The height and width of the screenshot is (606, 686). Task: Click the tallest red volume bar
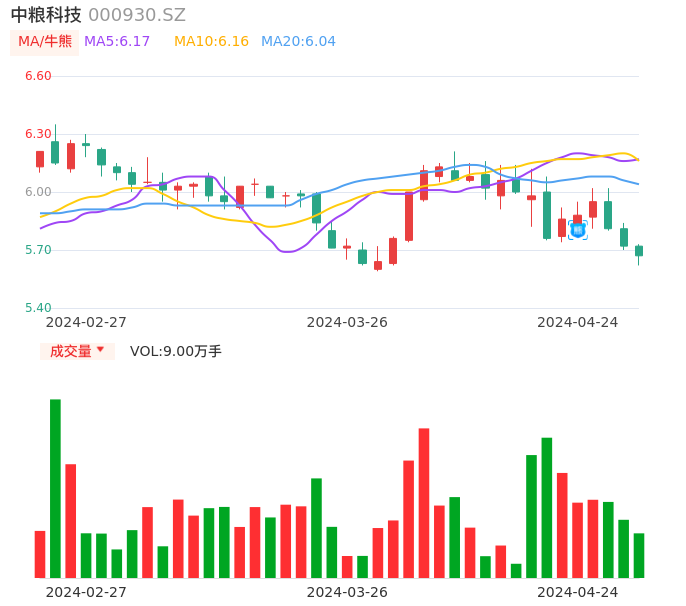424,503
